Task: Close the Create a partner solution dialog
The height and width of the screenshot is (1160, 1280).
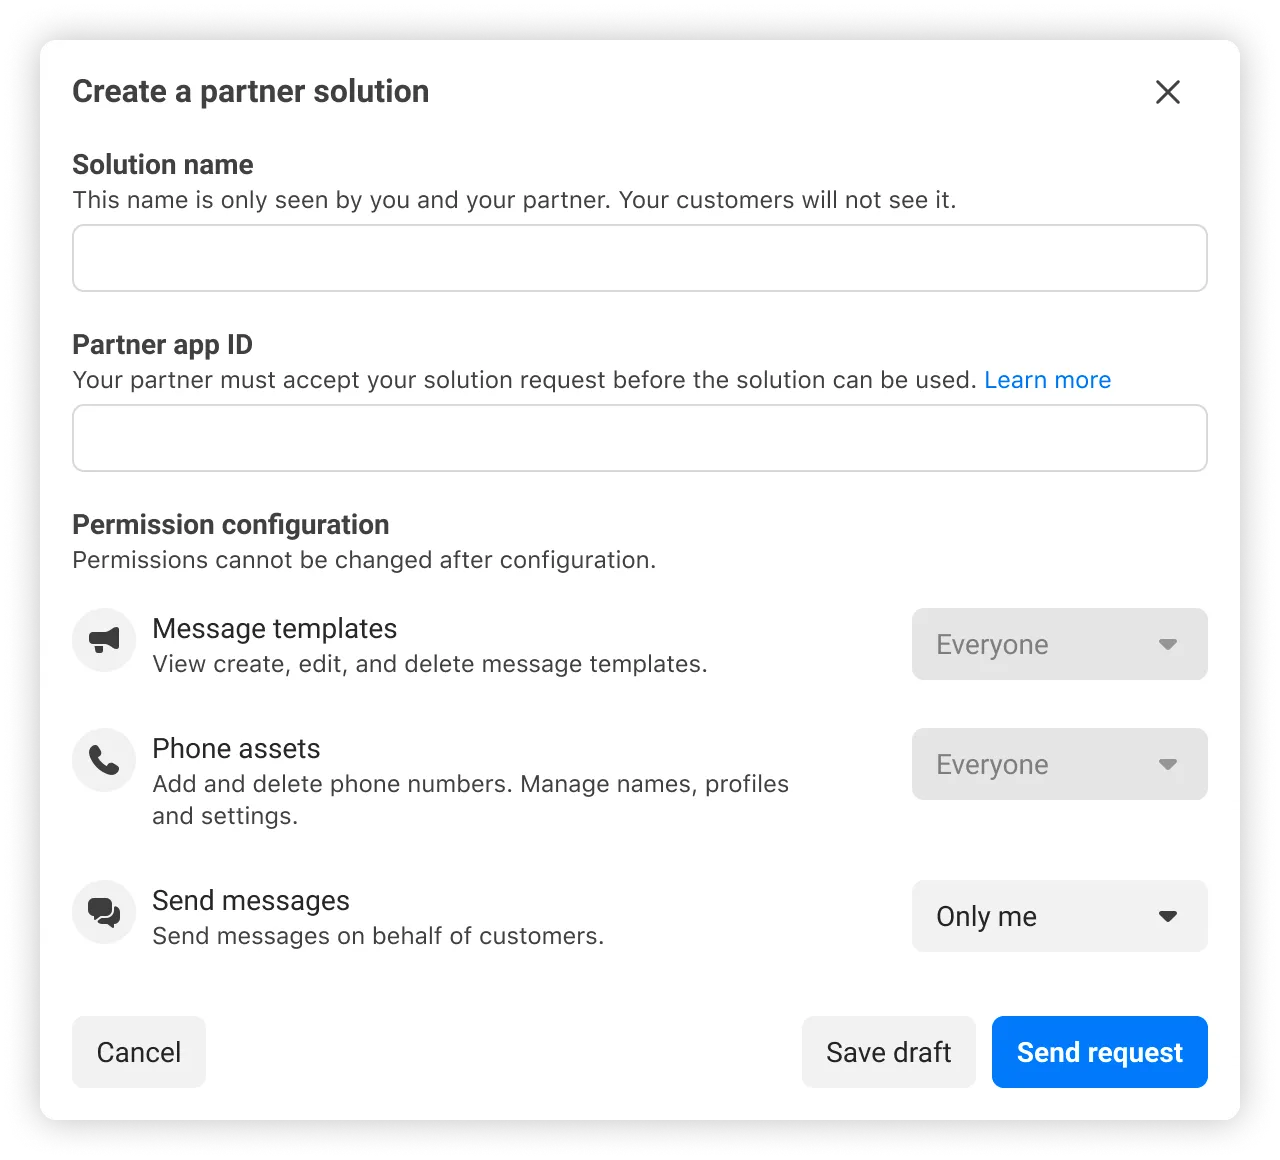Action: click(x=1167, y=92)
